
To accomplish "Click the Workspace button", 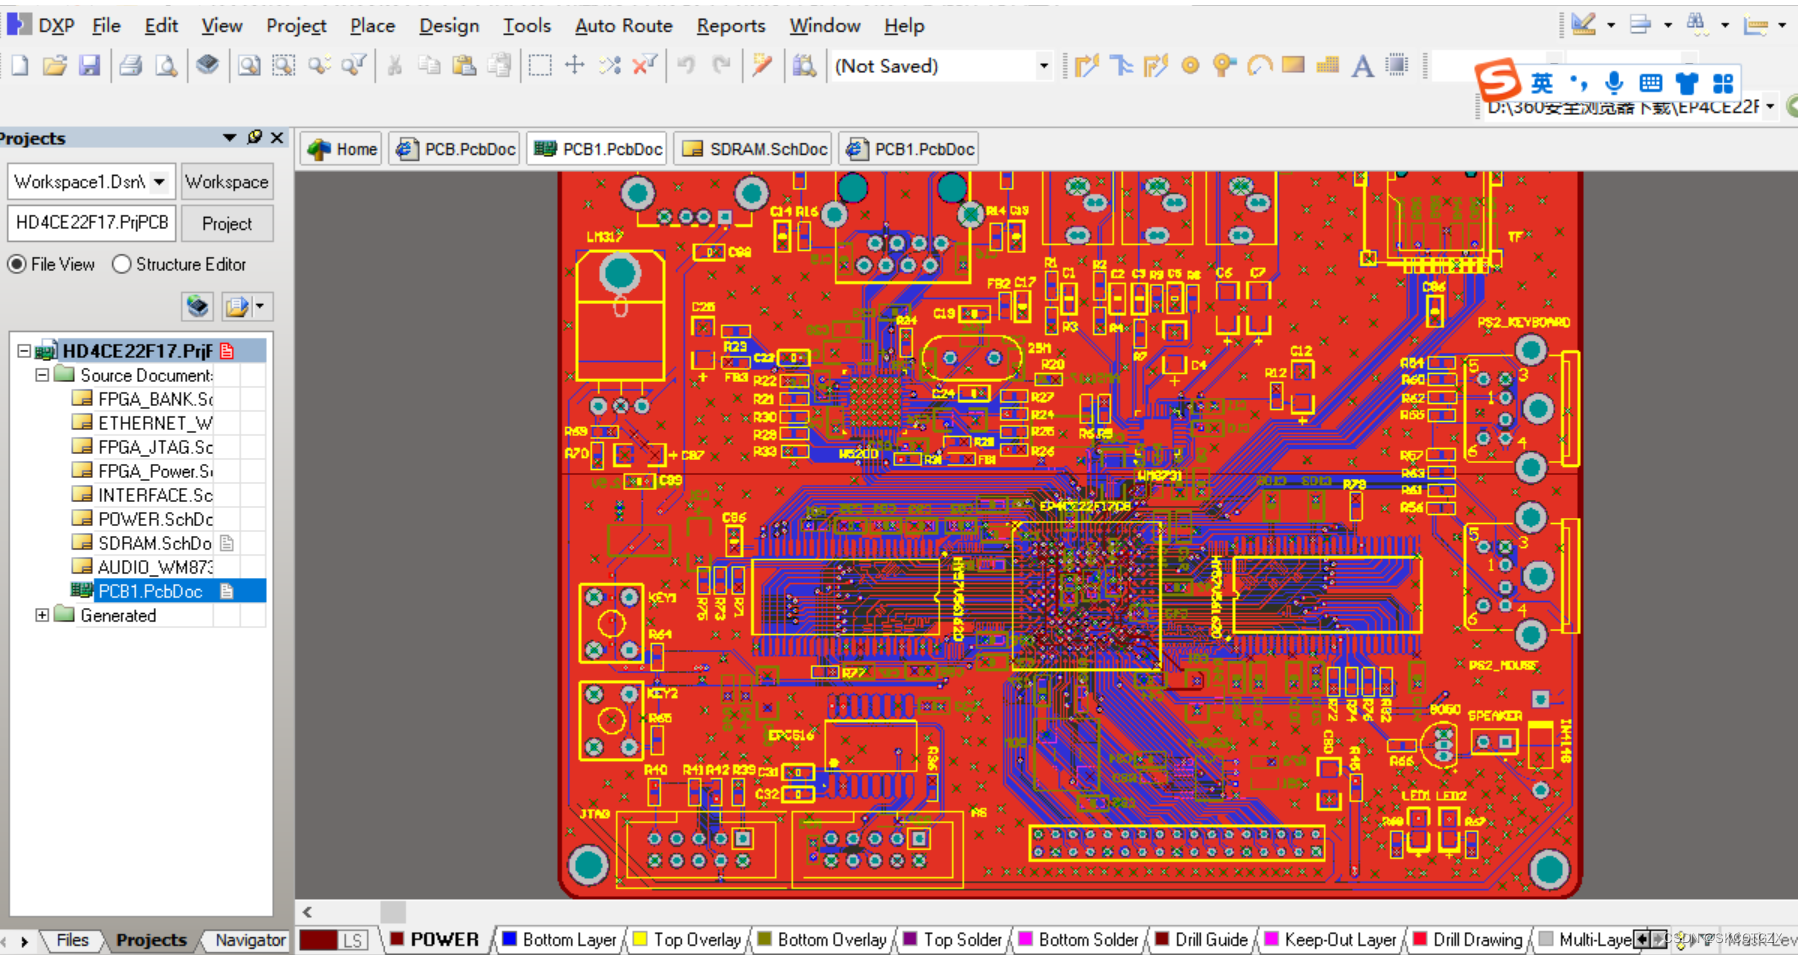I will click(x=226, y=181).
